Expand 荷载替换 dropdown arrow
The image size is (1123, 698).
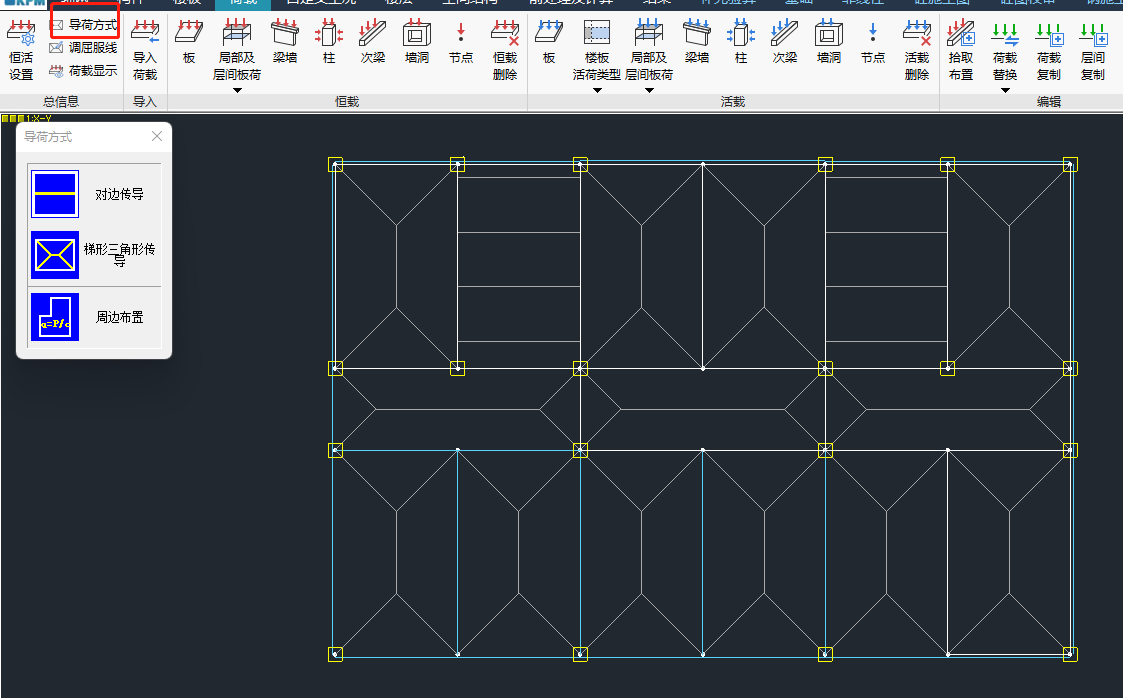coord(1006,90)
